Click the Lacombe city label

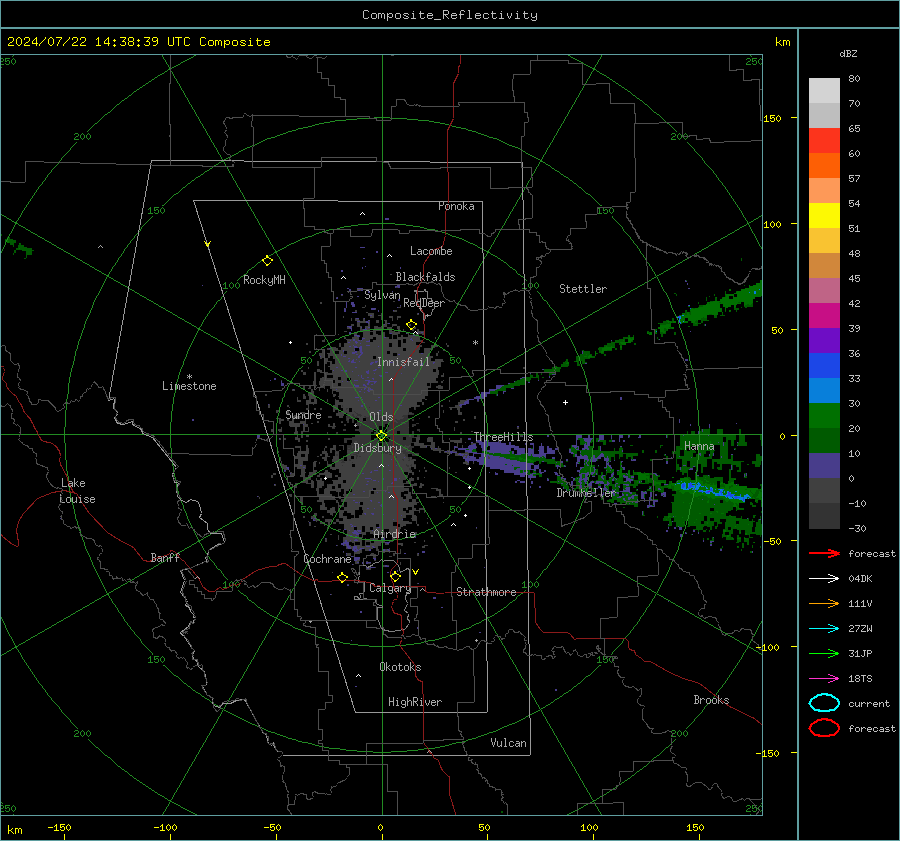coord(431,251)
